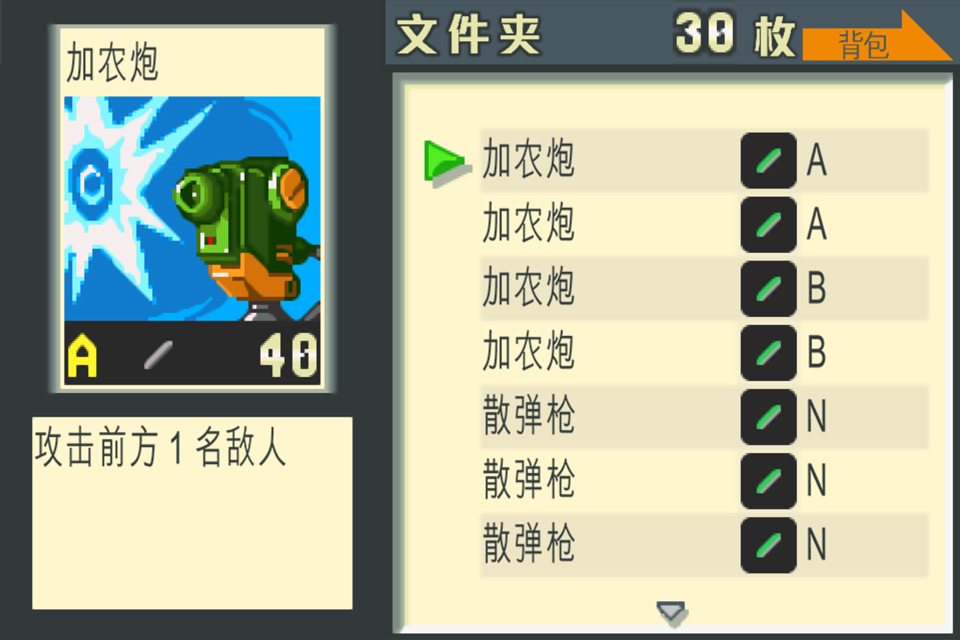The width and height of the screenshot is (960, 640).
Task: Click the 加农炮 cannon card artwork
Action: [x=192, y=208]
